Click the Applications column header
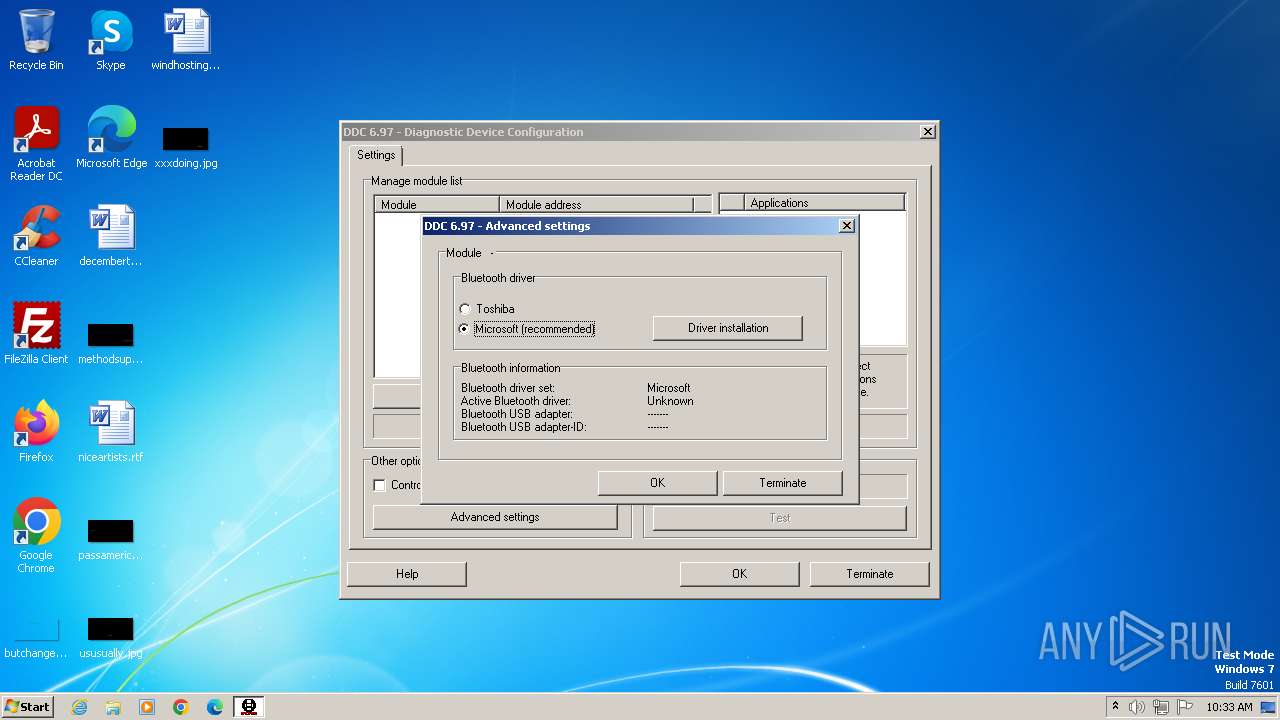 825,203
